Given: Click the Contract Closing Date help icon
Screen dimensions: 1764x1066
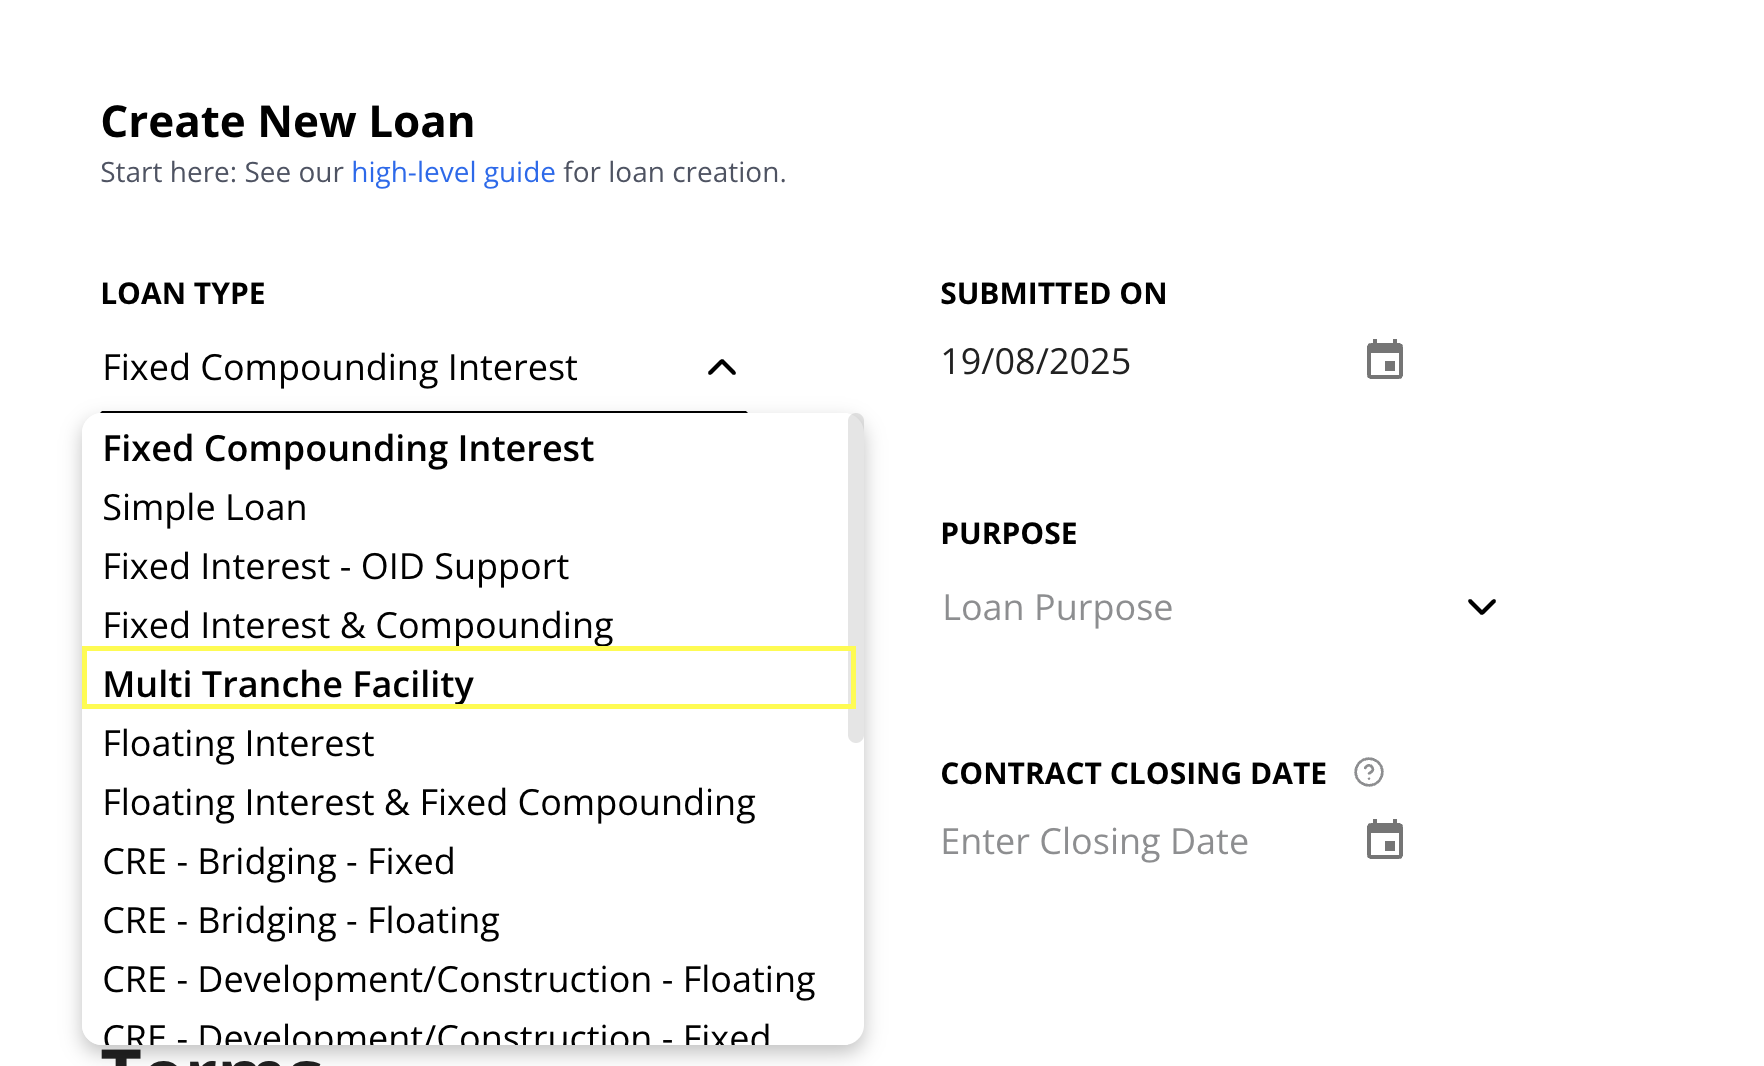Looking at the screenshot, I should pyautogui.click(x=1368, y=773).
